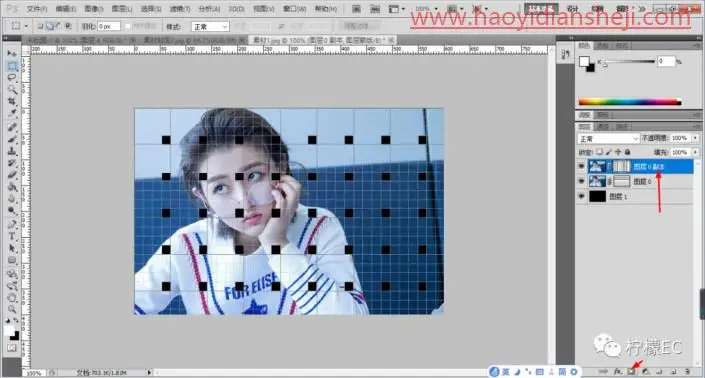Image resolution: width=705 pixels, height=378 pixels.
Task: Select the Zoom tool at toolbox bottom
Action: click(x=12, y=309)
